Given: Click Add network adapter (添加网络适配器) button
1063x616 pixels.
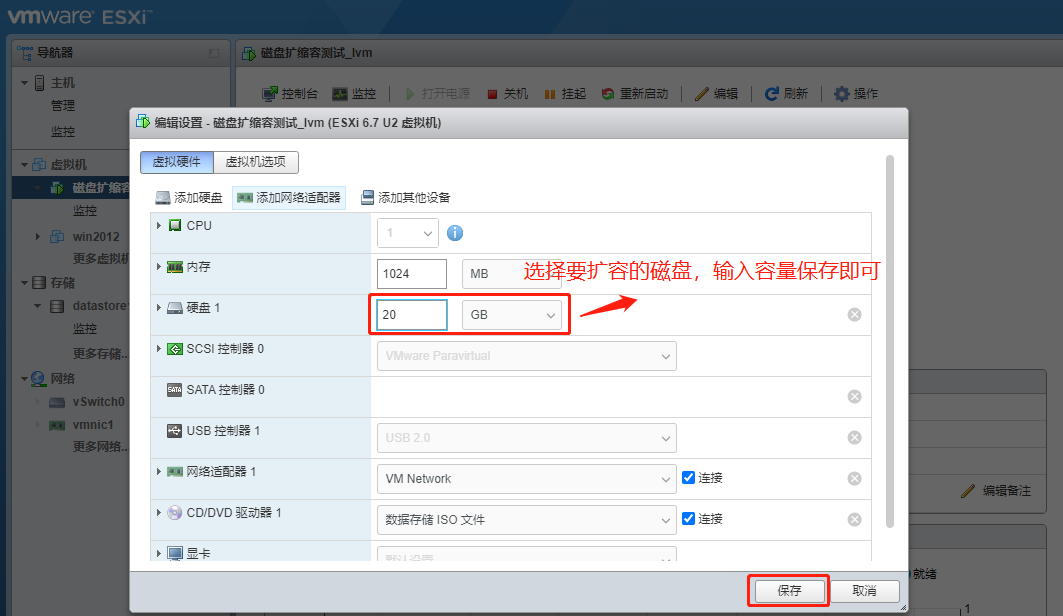Looking at the screenshot, I should [x=289, y=198].
